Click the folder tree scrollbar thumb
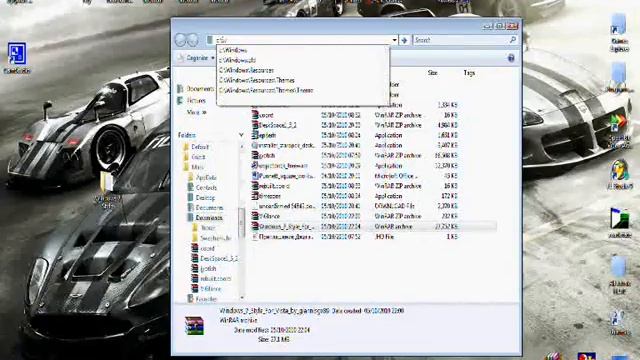Viewport: 640px width, 360px height. click(x=241, y=222)
